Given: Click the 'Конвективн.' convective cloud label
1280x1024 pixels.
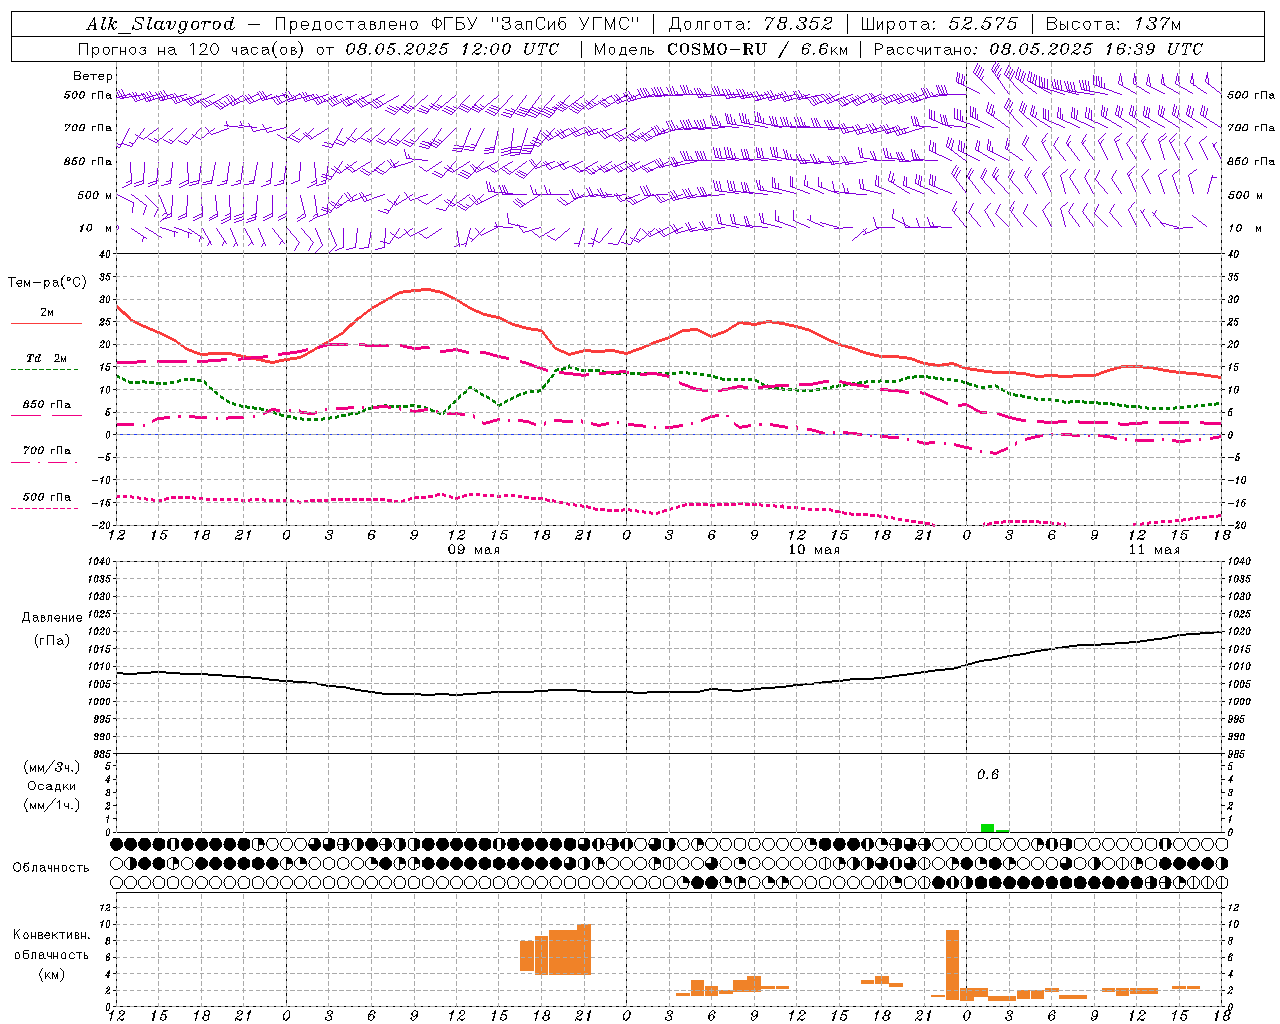Looking at the screenshot, I should (x=51, y=935).
